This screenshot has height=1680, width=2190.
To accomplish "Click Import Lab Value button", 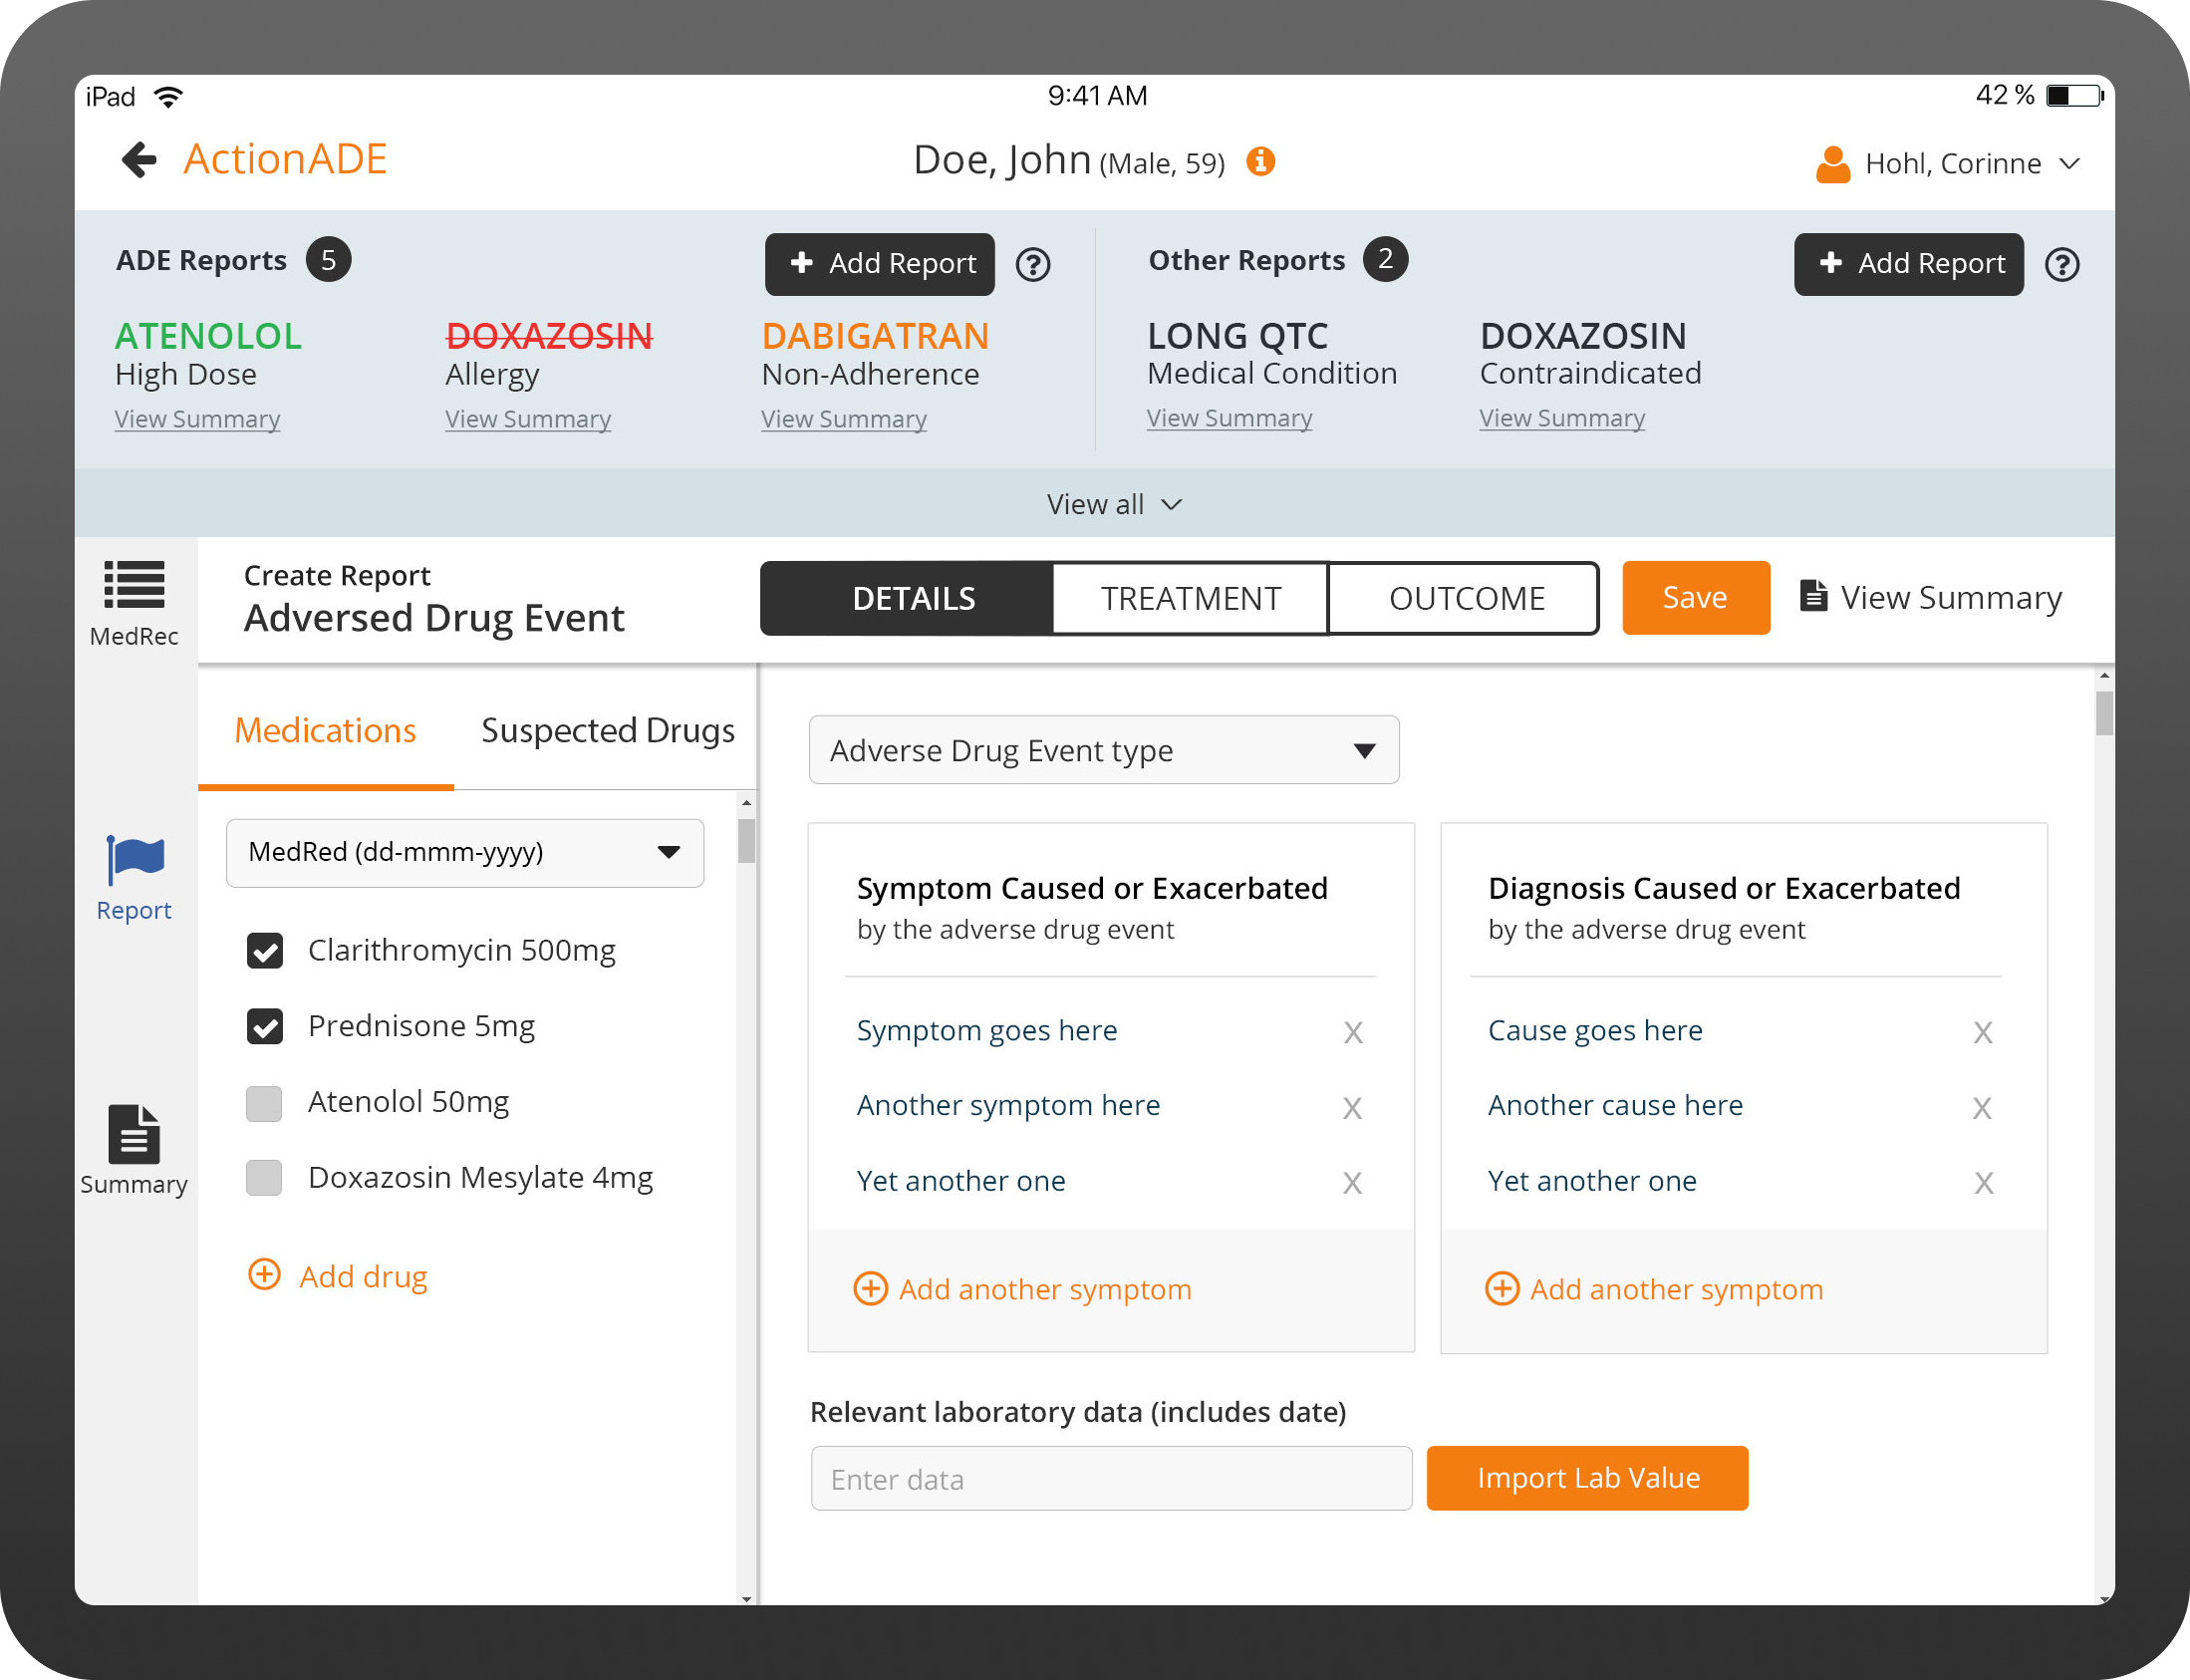I will pyautogui.click(x=1588, y=1478).
